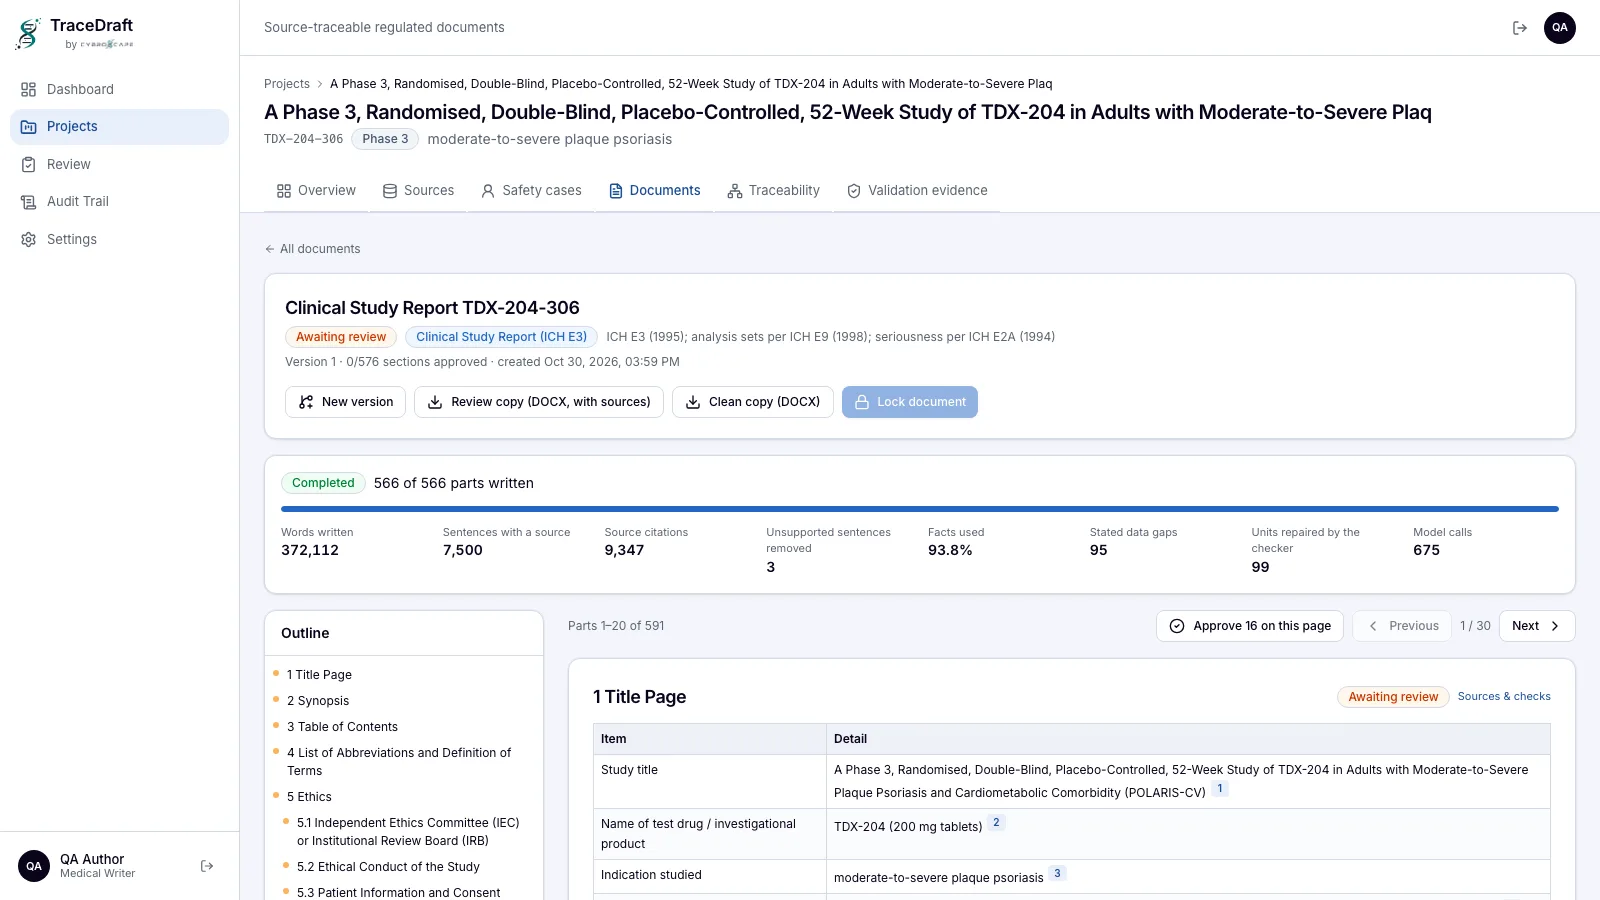Open the Validation evidence tab
The image size is (1600, 900).
917,191
